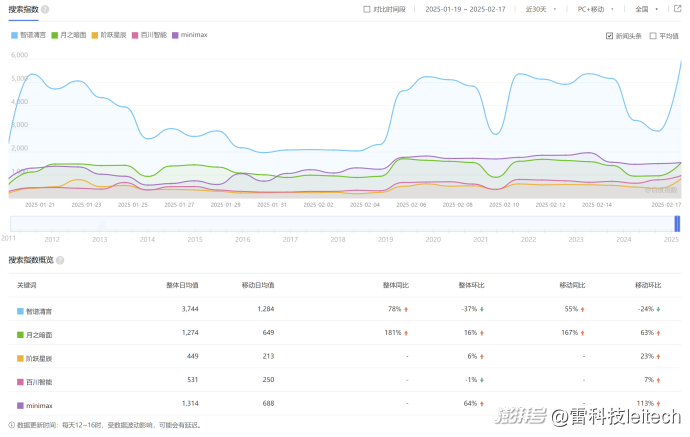Click the 3,744 daily average value
Screen dimensions: 690x437
click(190, 309)
